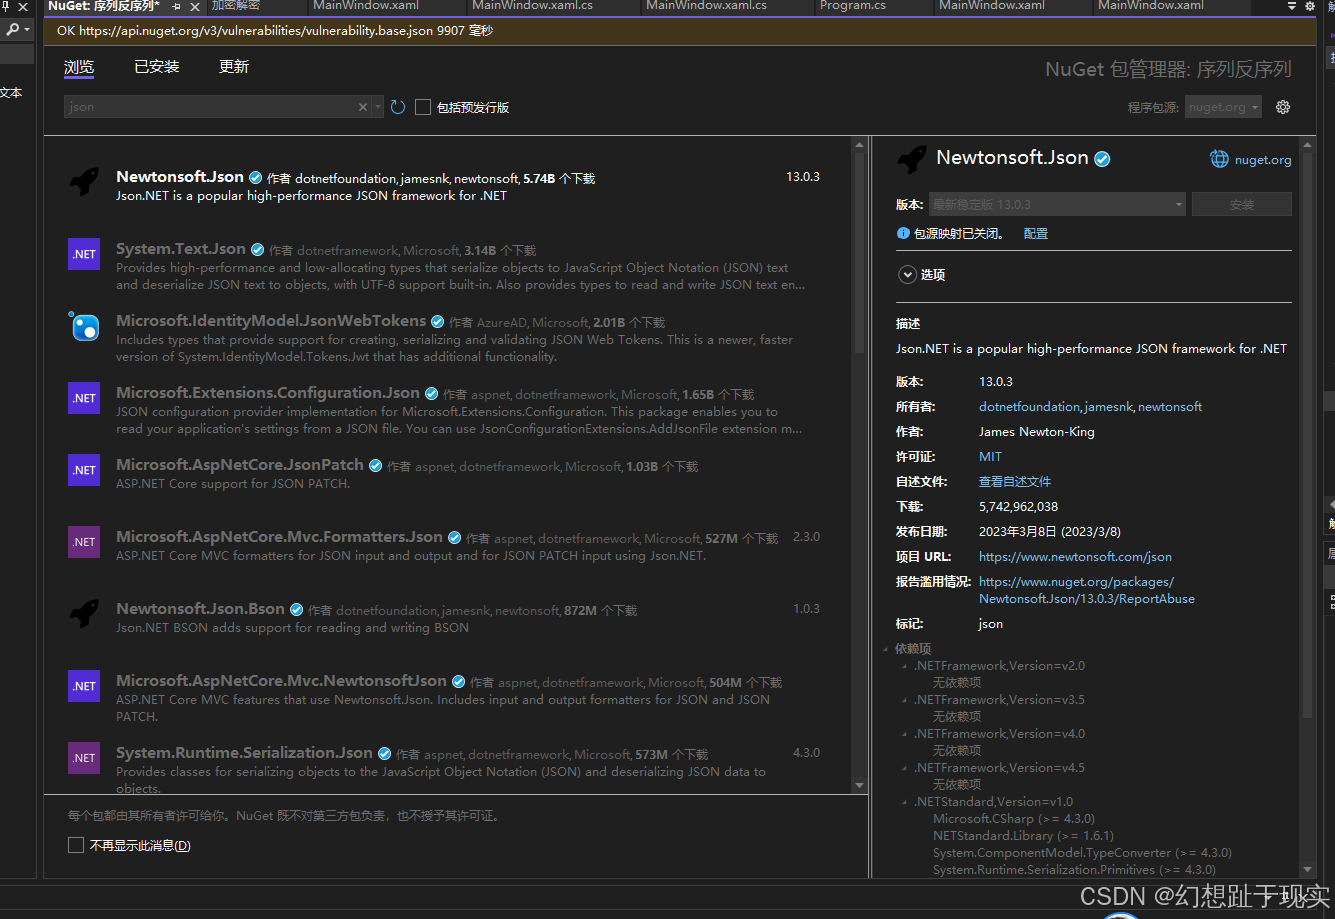
Task: Select the Microsoft.AspNetCore.JsonPatch package title
Action: [x=240, y=465]
